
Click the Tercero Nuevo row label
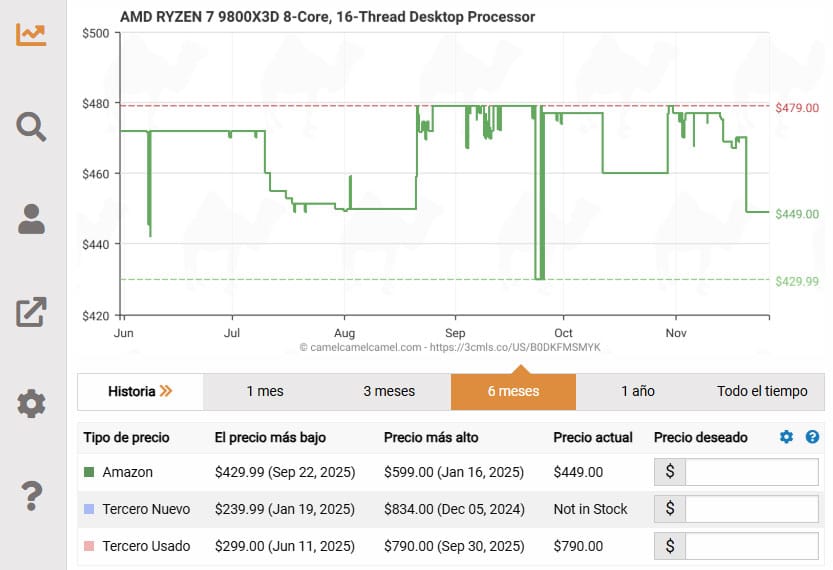146,509
